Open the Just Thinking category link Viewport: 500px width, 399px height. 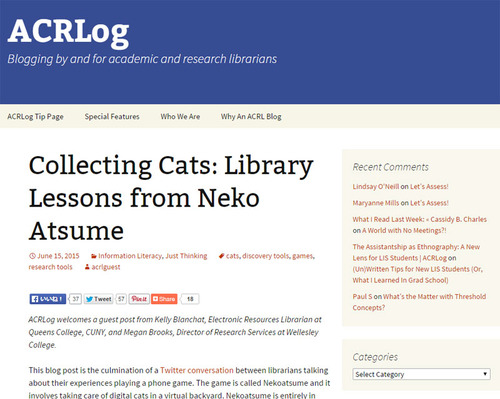pos(186,256)
